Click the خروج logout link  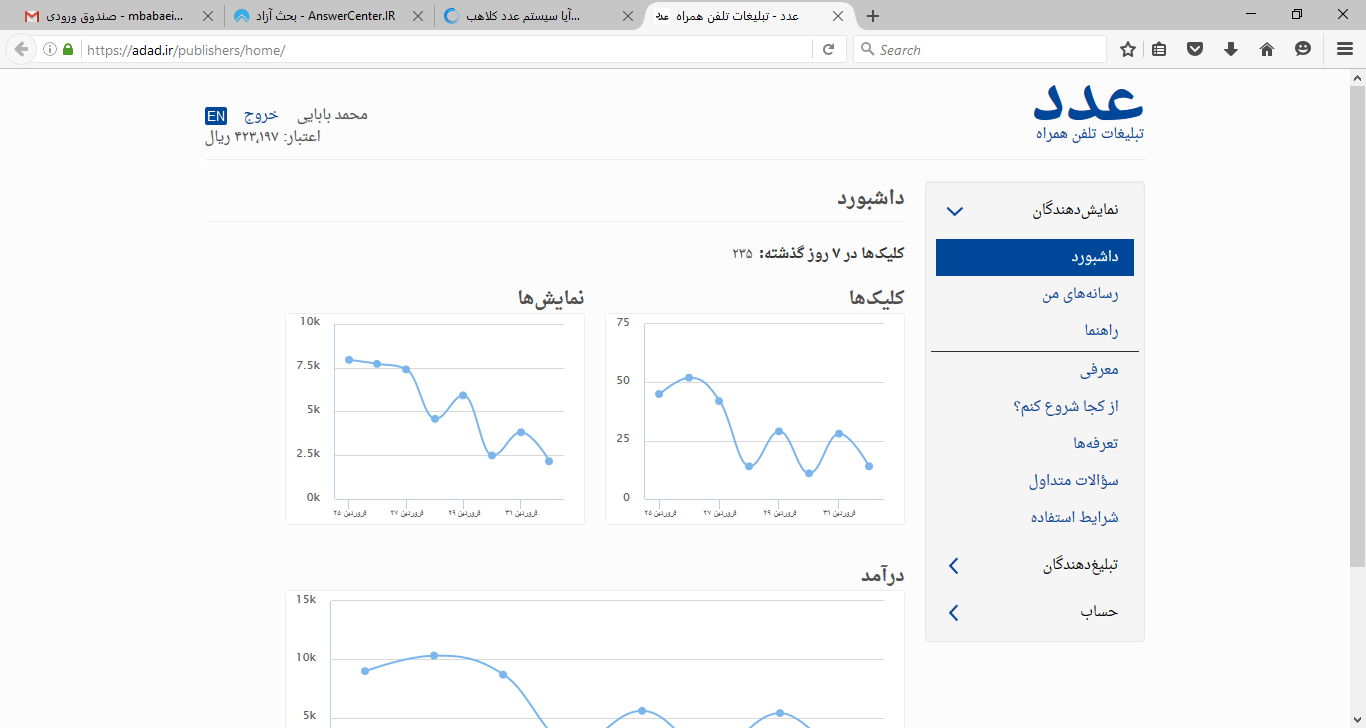(261, 114)
